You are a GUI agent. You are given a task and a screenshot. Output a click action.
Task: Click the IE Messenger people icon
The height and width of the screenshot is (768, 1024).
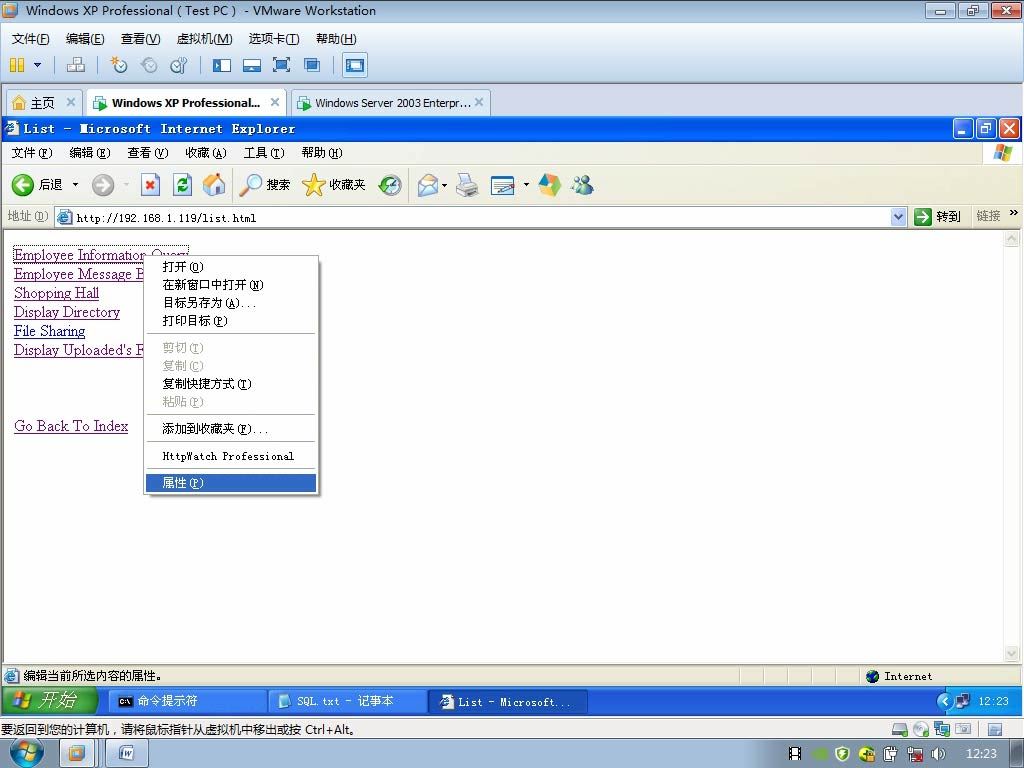tap(582, 185)
